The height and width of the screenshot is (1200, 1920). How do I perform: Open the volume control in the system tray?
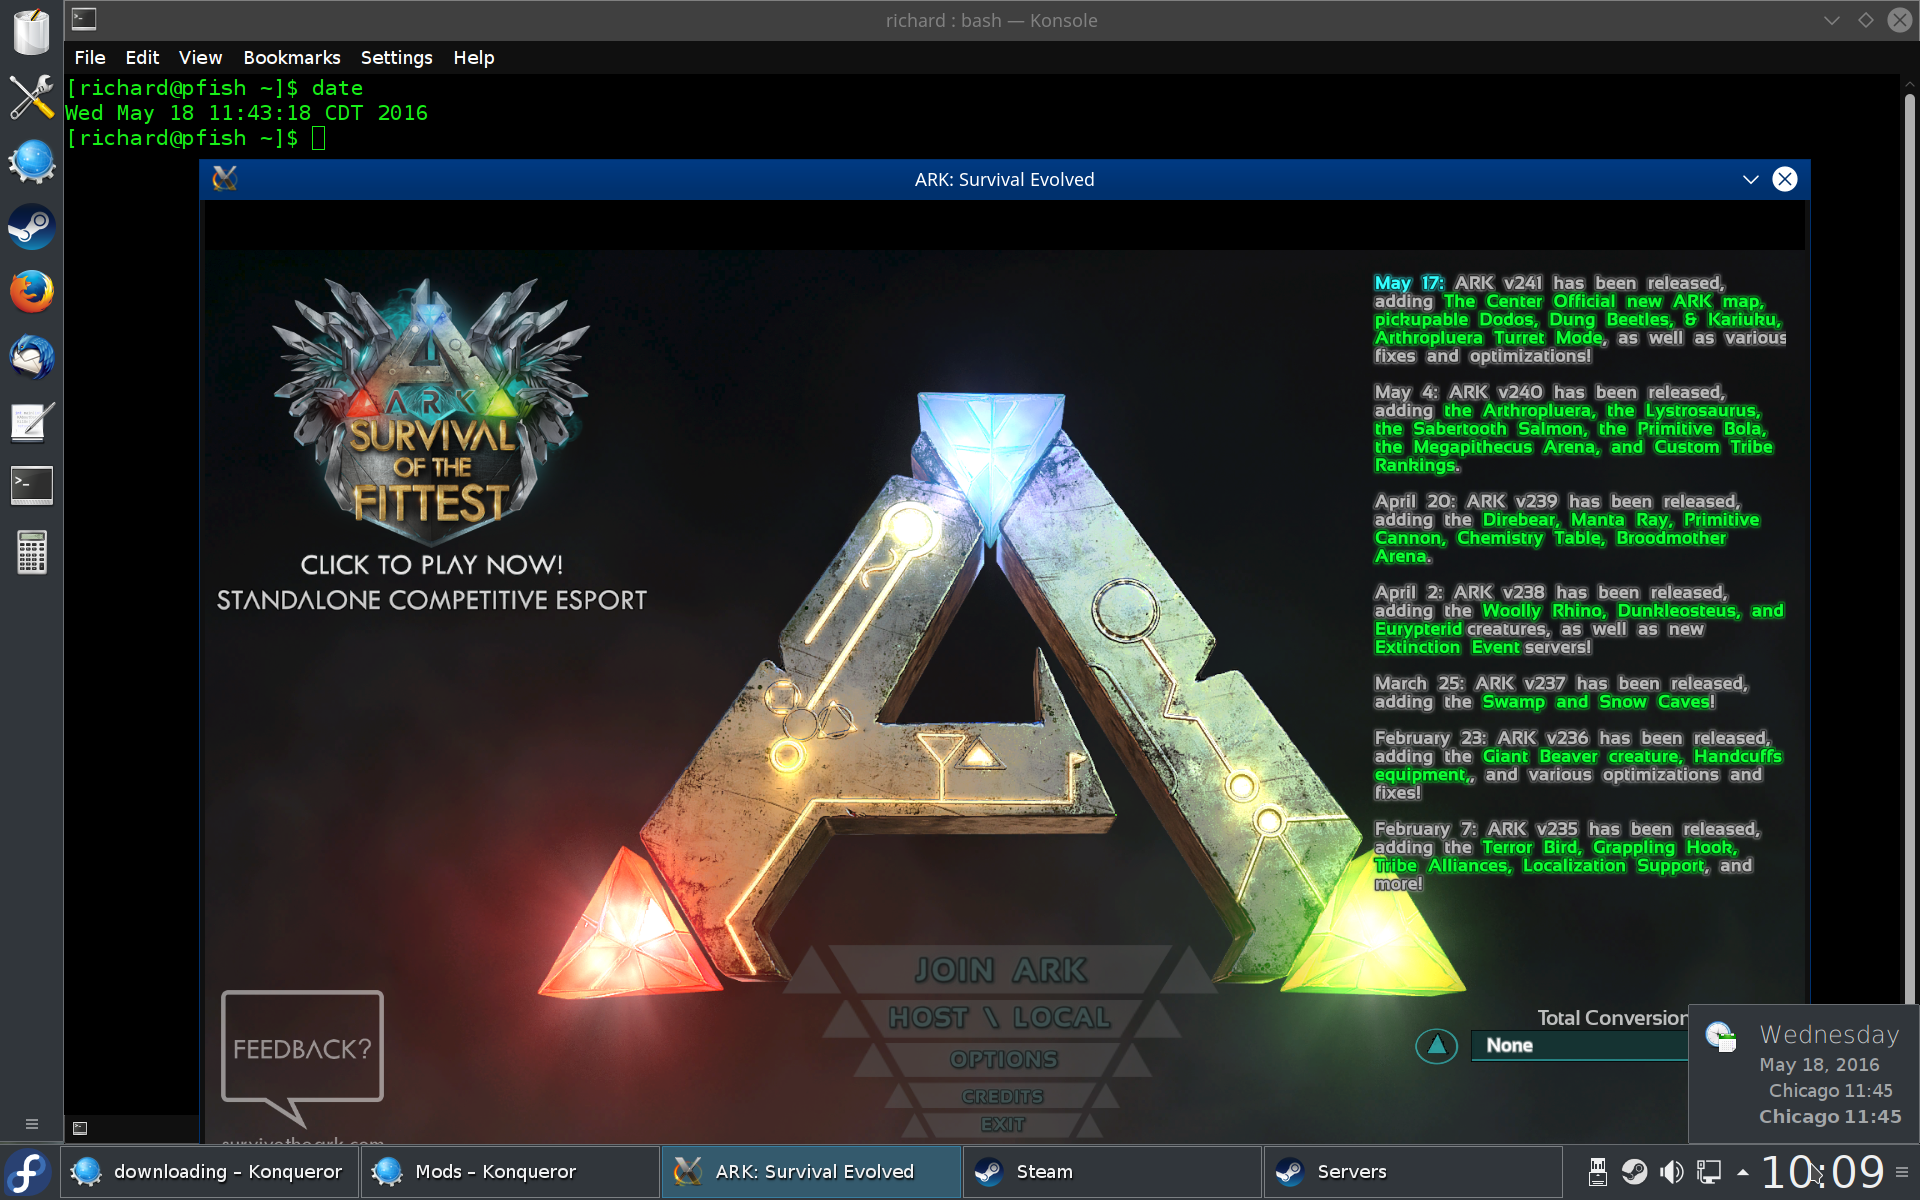click(x=1671, y=1172)
